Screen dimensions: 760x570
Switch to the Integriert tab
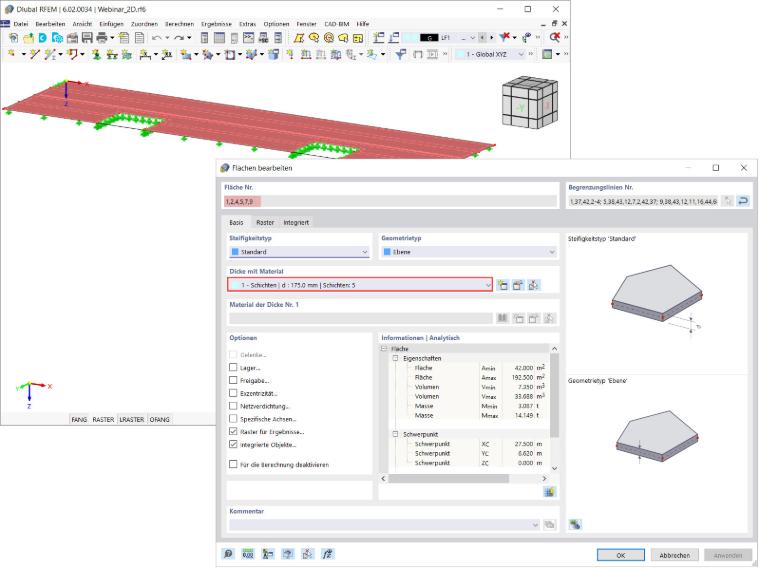296,222
